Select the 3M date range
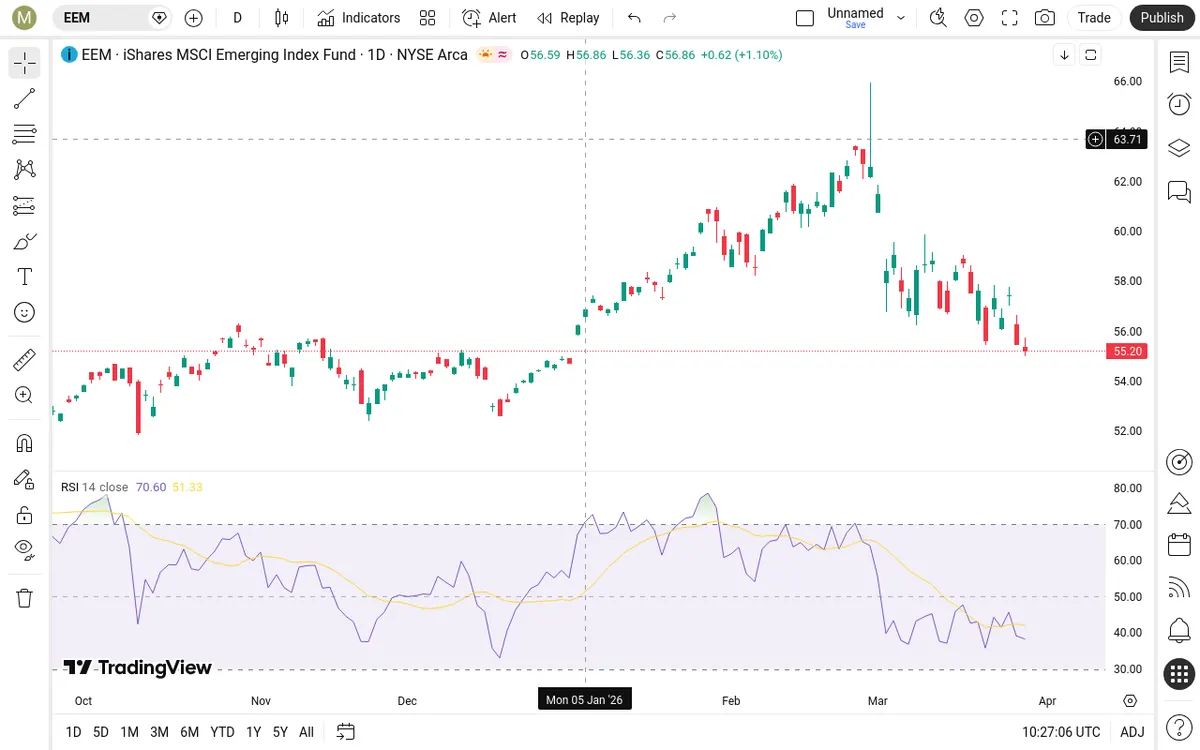Image resolution: width=1200 pixels, height=750 pixels. [x=159, y=732]
